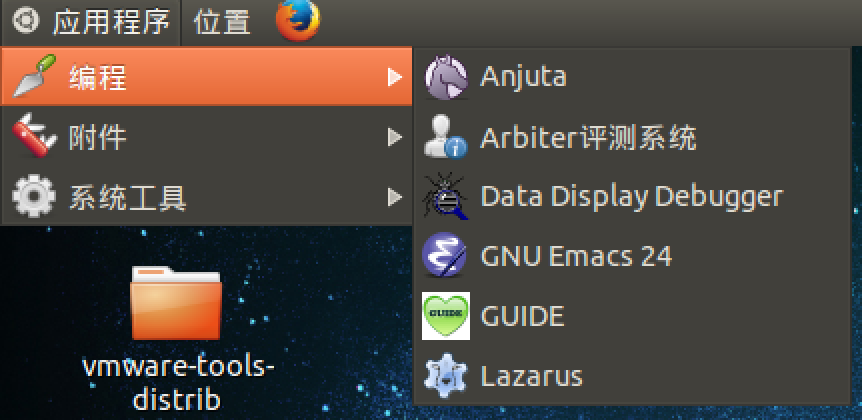Click the Arbiter评测系统 person icon
Image resolution: width=862 pixels, height=420 pixels.
(x=445, y=137)
